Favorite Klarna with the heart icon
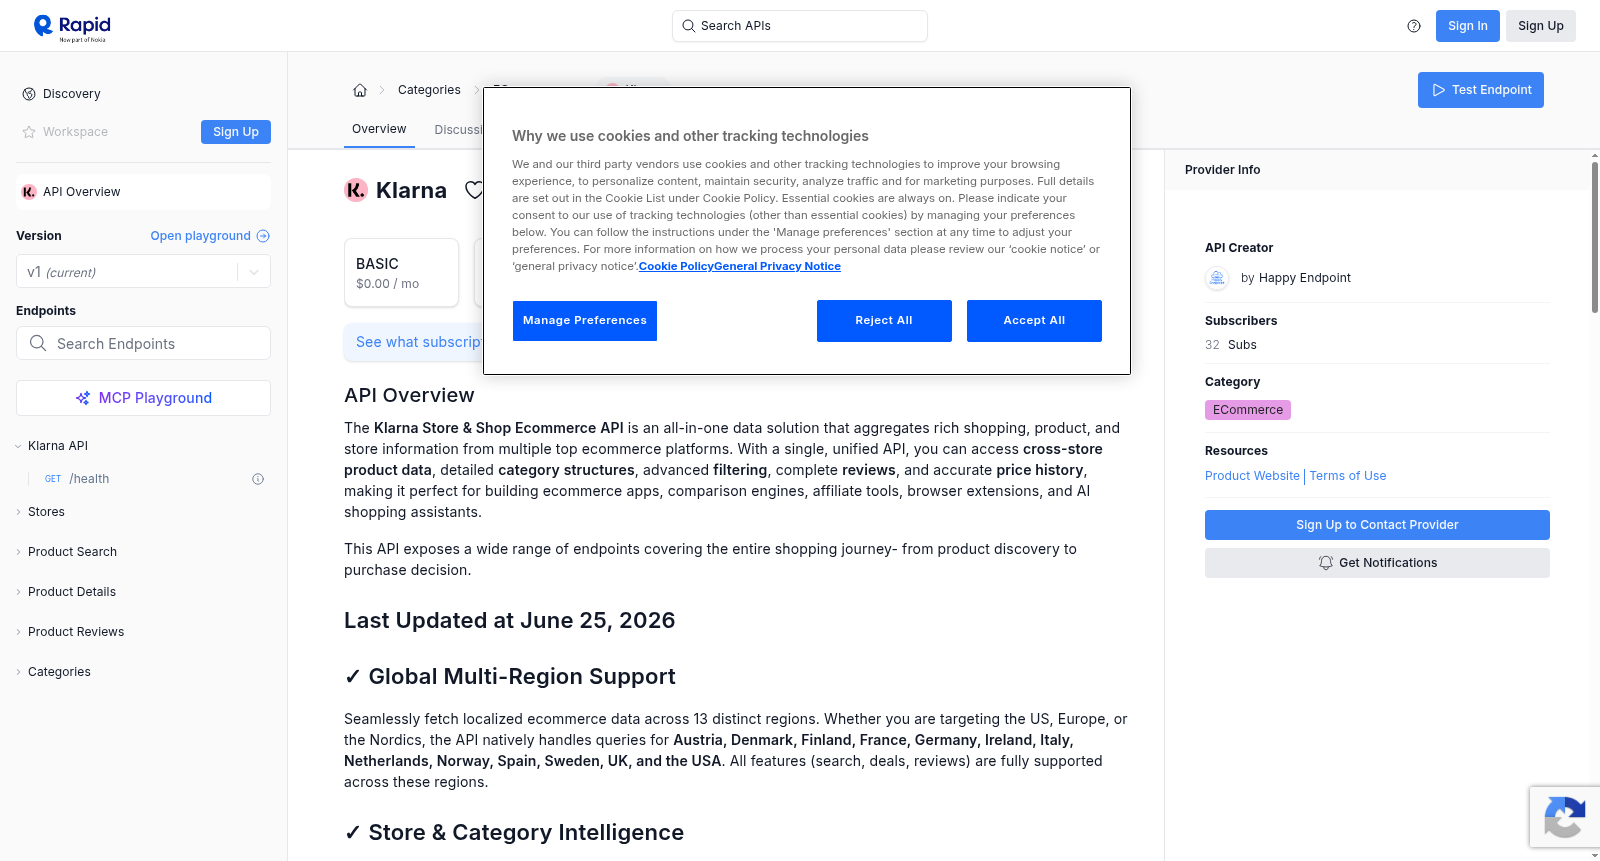The height and width of the screenshot is (861, 1600). 474,190
